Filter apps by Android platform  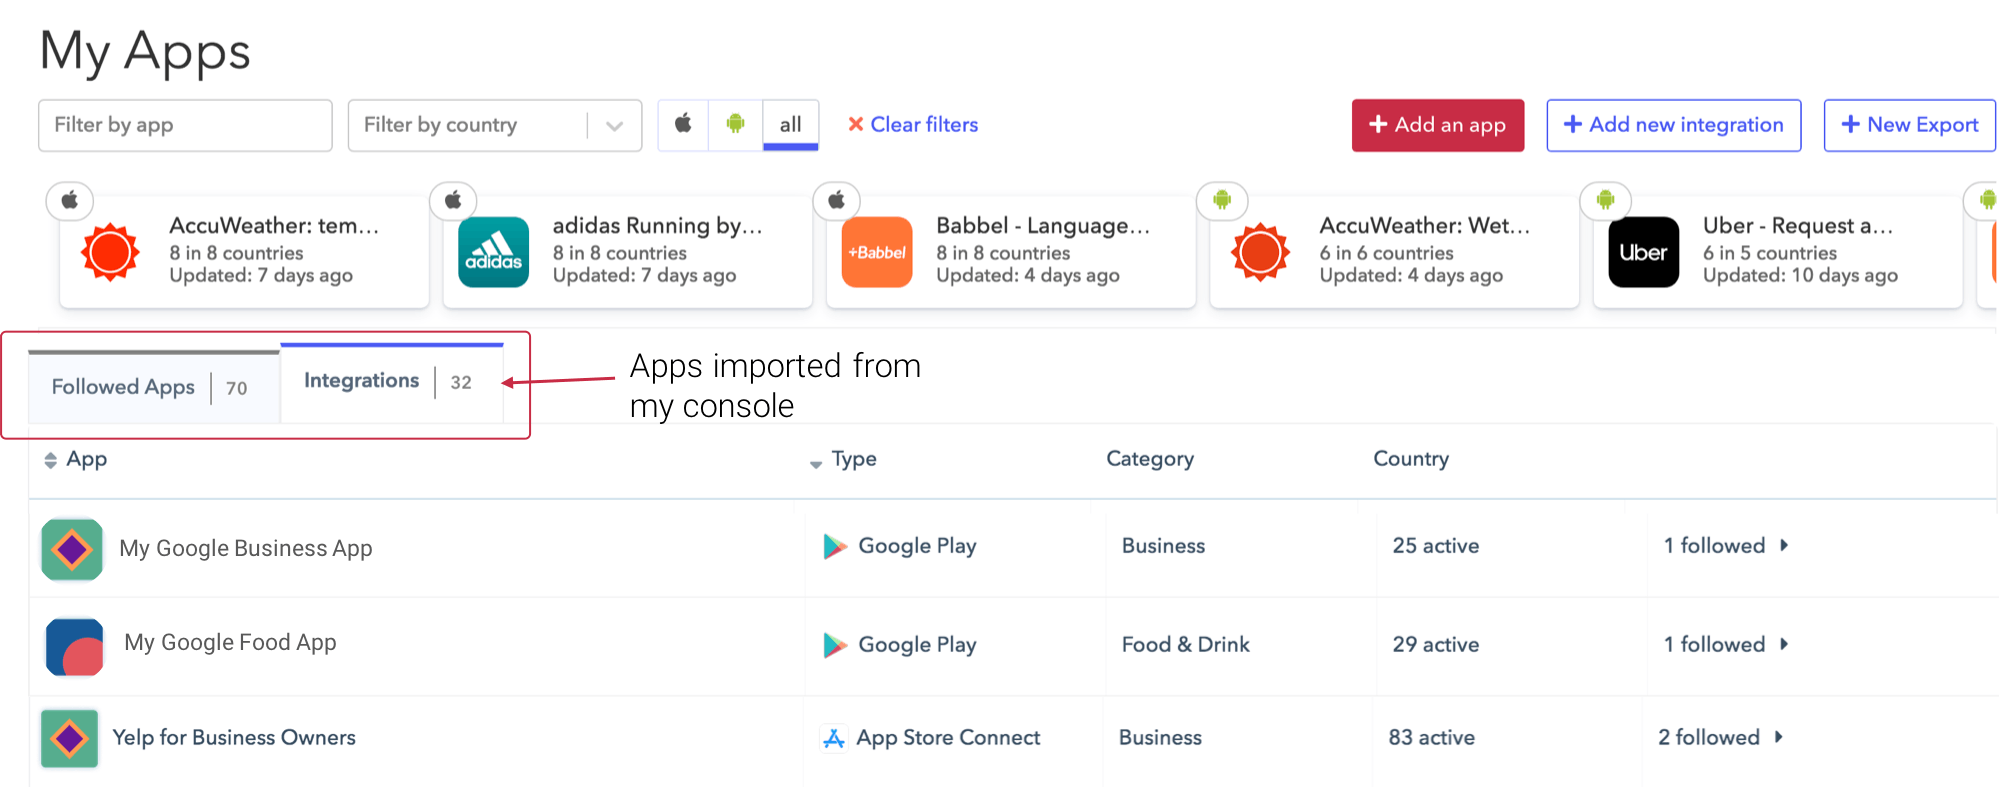pyautogui.click(x=735, y=124)
